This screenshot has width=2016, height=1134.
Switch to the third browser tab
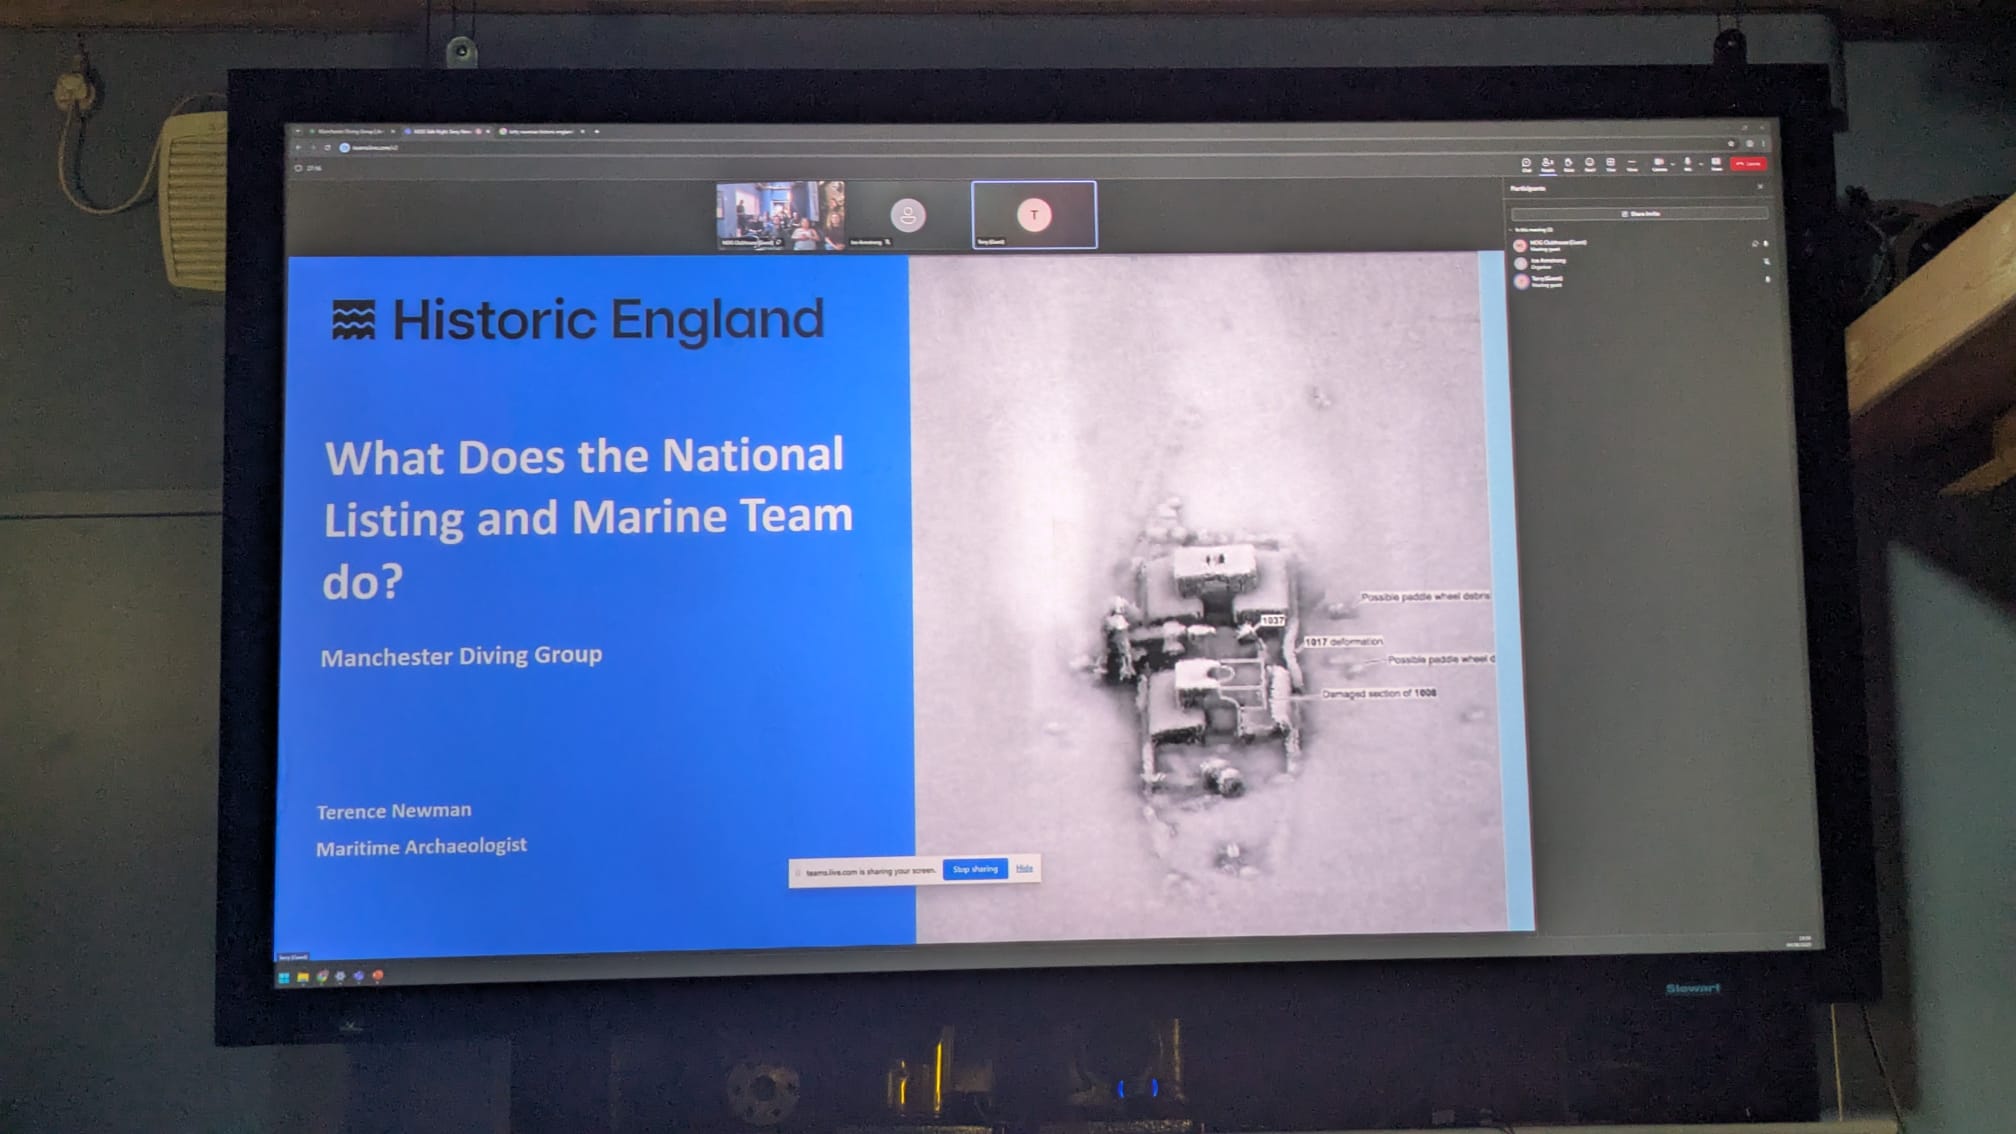click(541, 131)
